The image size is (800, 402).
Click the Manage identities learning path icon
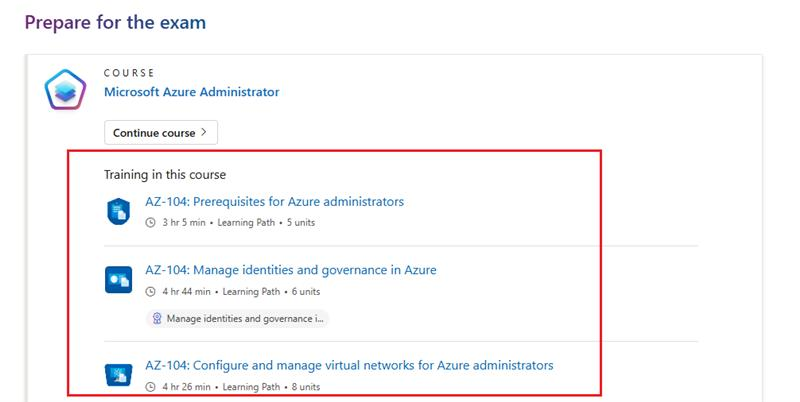(118, 280)
